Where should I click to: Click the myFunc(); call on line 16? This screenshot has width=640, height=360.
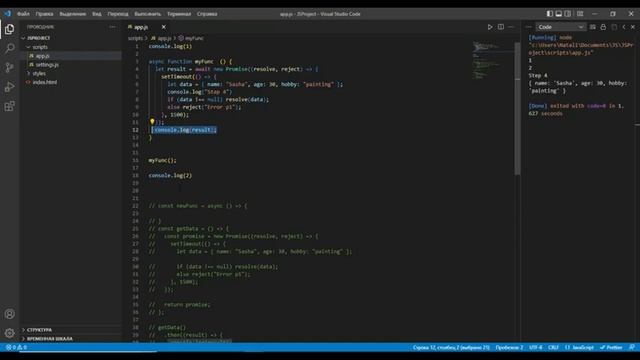pos(162,160)
